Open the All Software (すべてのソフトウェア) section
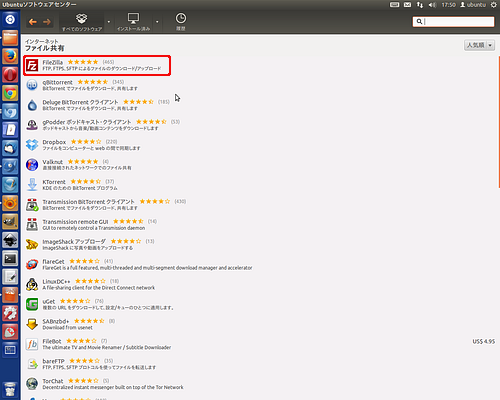 pyautogui.click(x=82, y=22)
